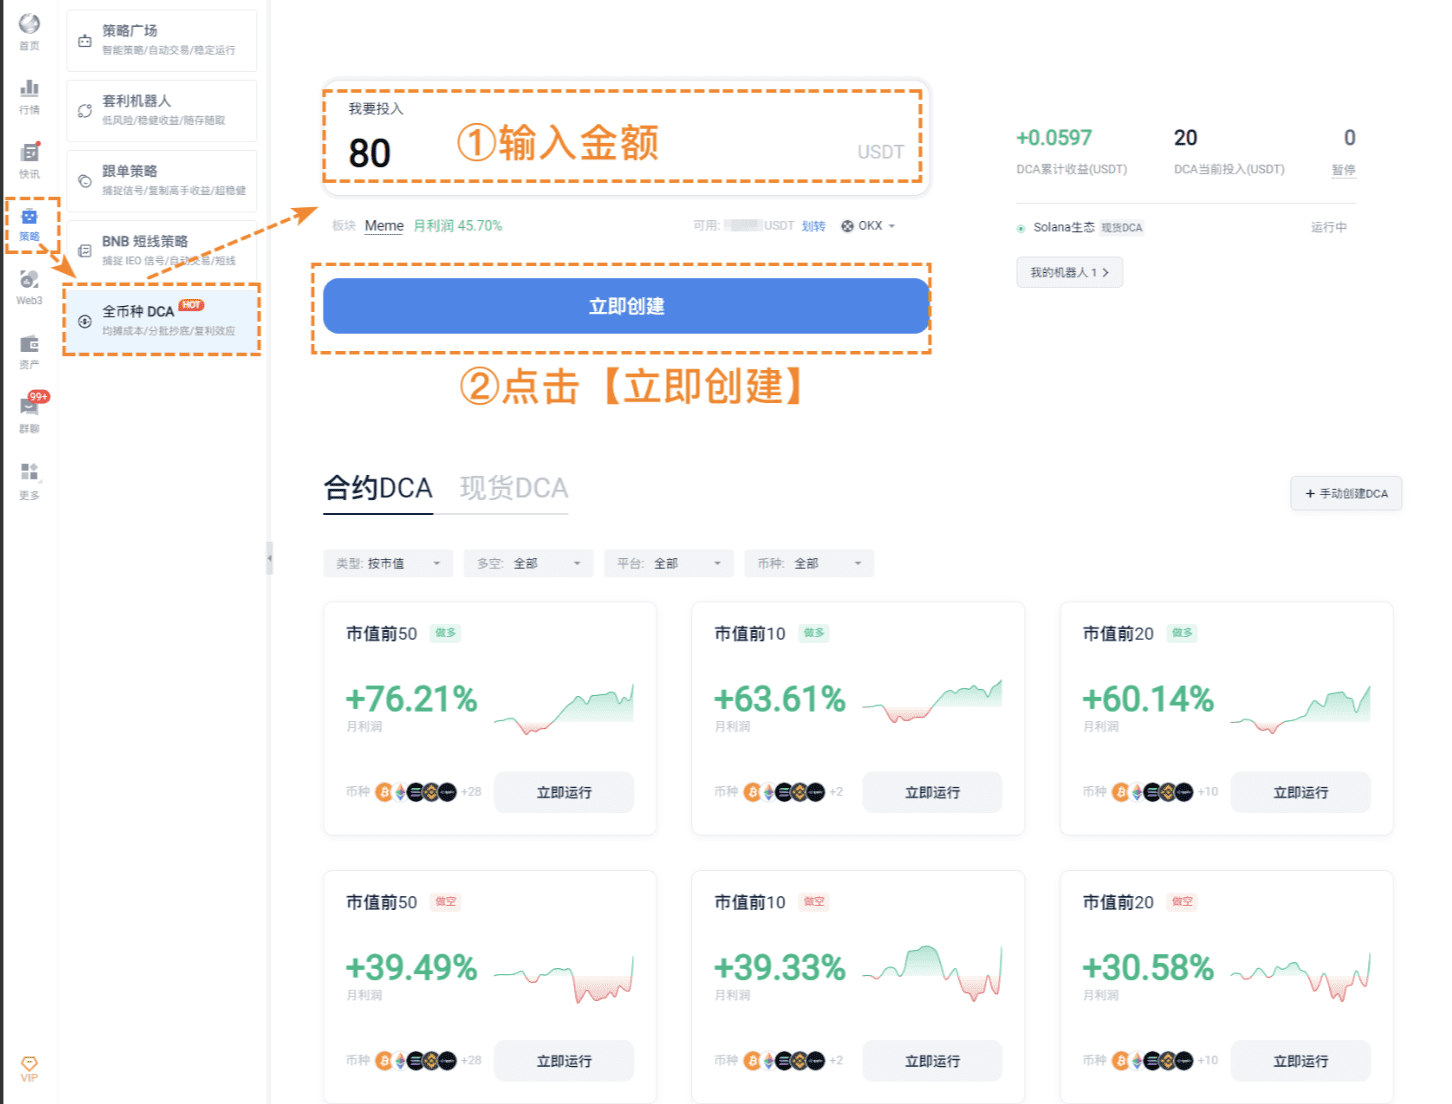
Task: Select the Meme sector selector
Action: [x=384, y=226]
